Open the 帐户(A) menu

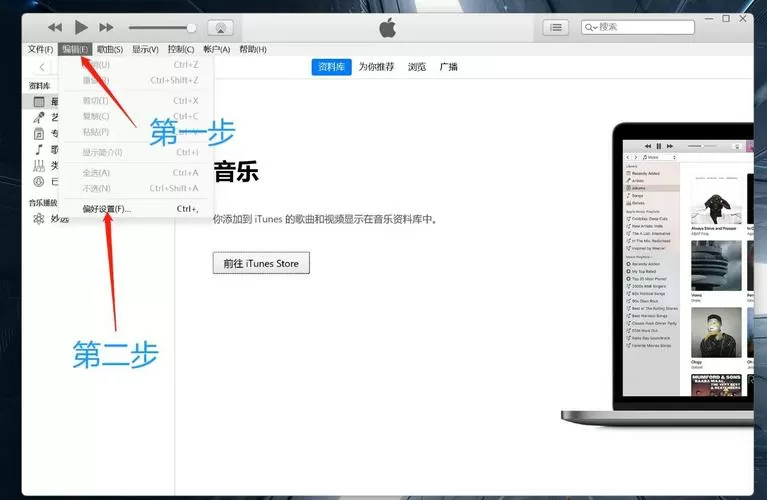(x=216, y=49)
